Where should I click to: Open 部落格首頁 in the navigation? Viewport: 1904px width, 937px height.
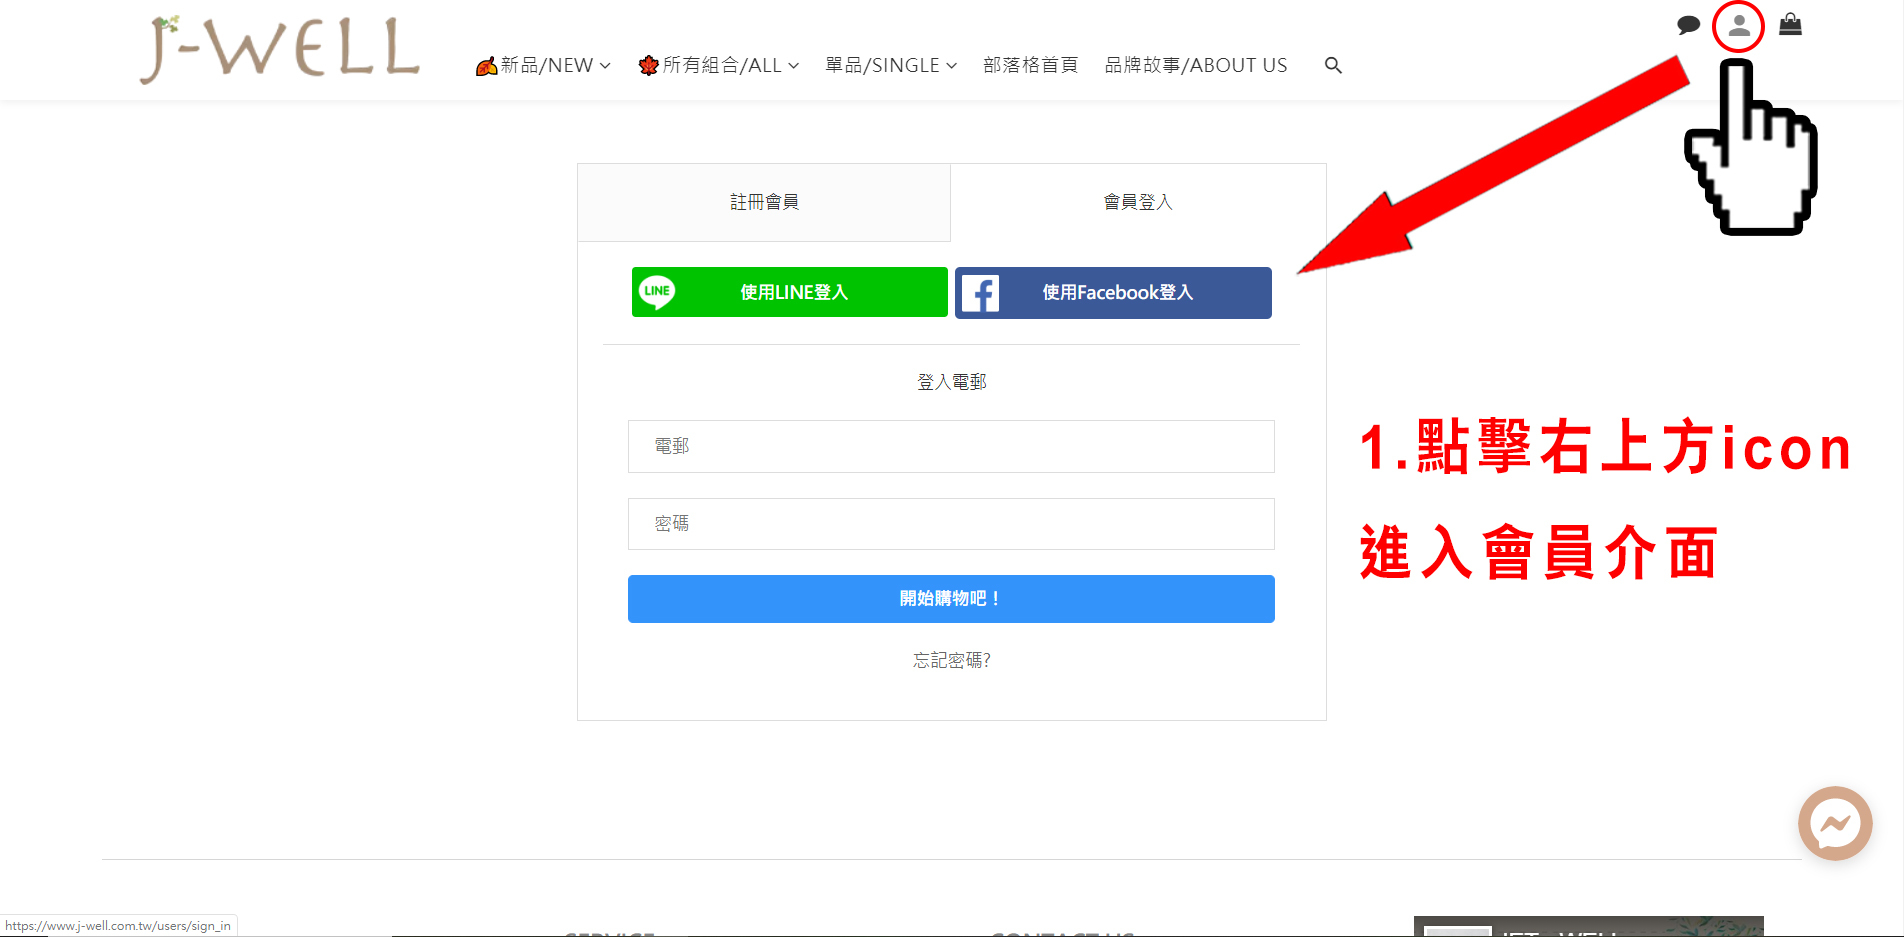tap(1030, 66)
